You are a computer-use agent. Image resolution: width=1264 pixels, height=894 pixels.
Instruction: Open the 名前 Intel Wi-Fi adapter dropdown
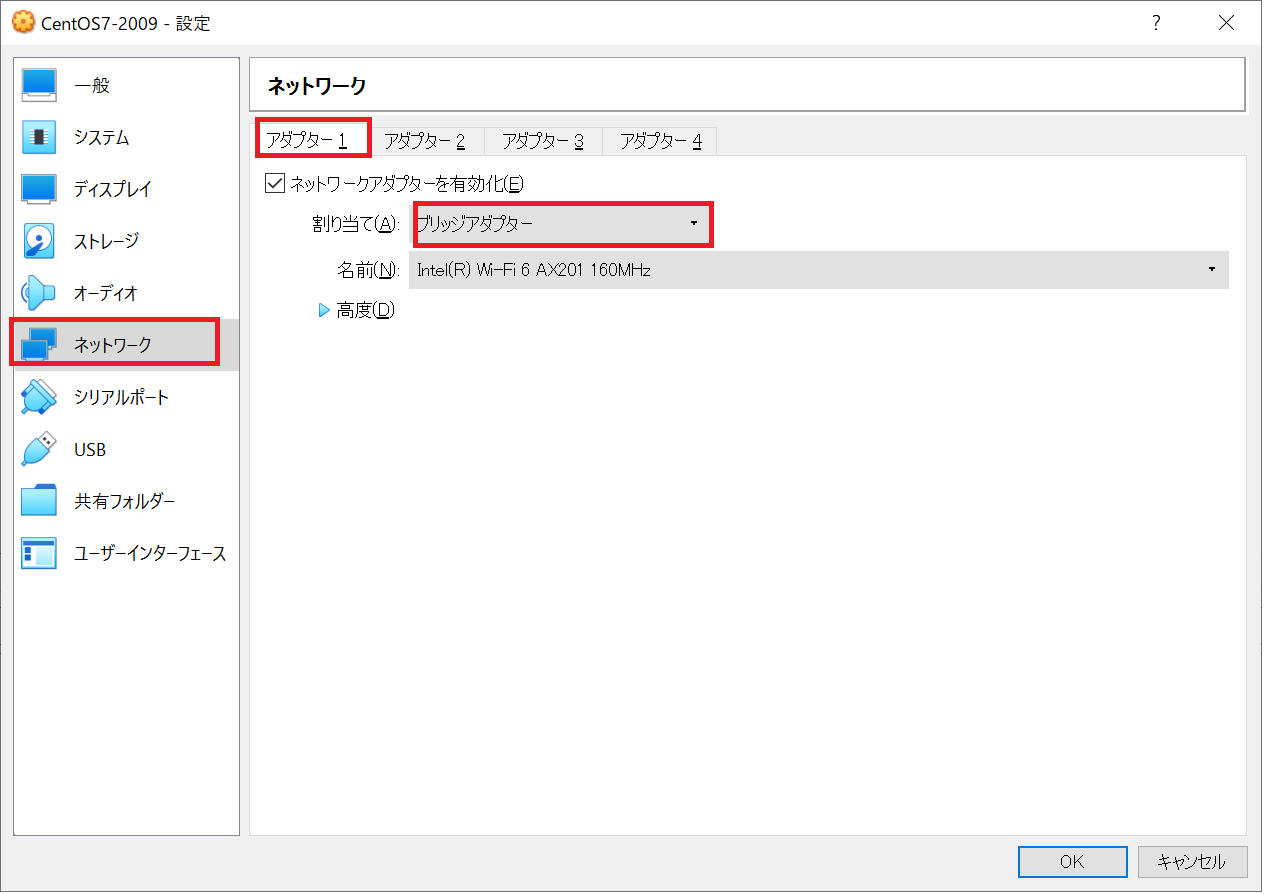coord(819,270)
